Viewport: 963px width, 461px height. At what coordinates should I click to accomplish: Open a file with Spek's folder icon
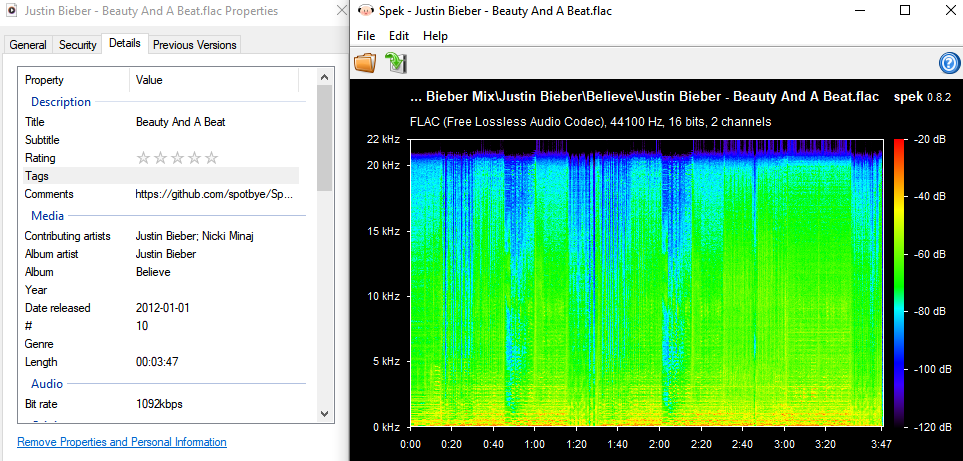click(365, 63)
